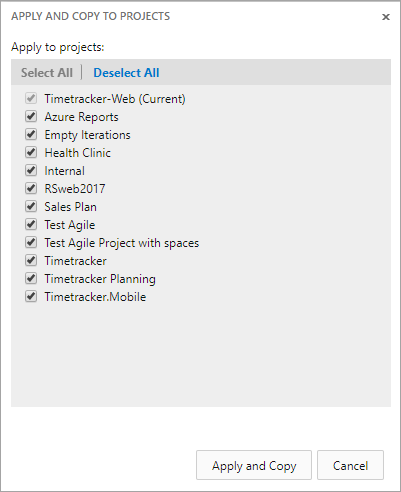Click the Timetracker Planning label text
This screenshot has height=492, width=401.
coord(100,279)
